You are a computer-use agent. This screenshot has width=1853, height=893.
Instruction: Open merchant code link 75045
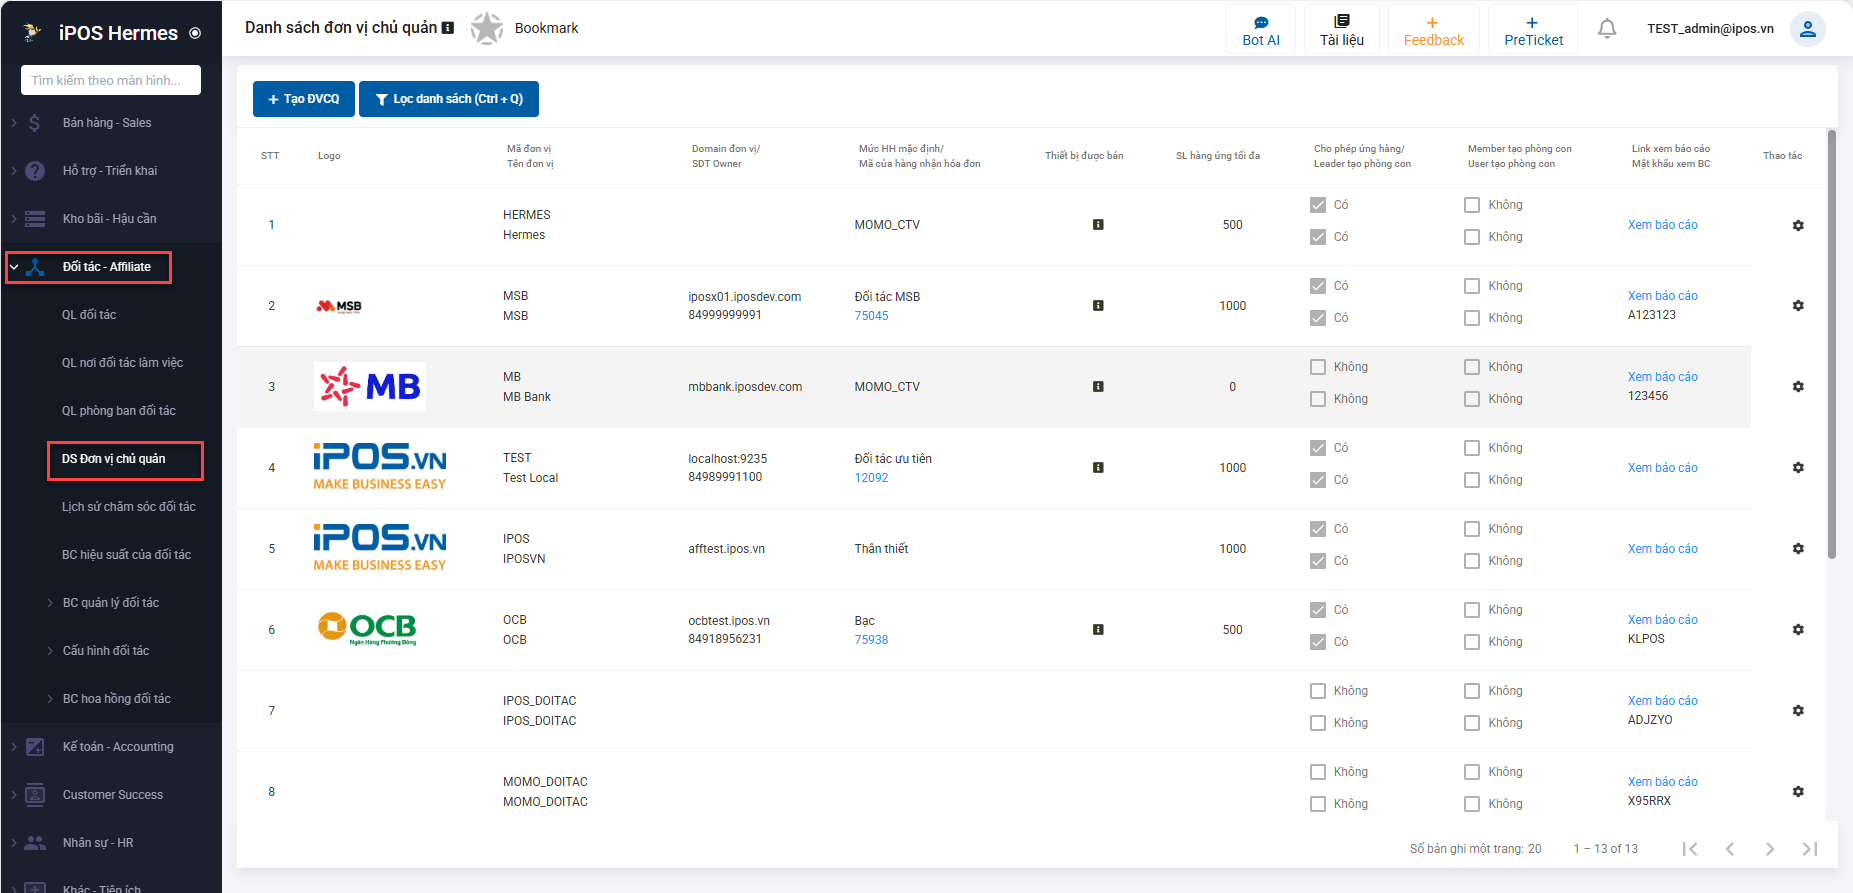coord(871,316)
